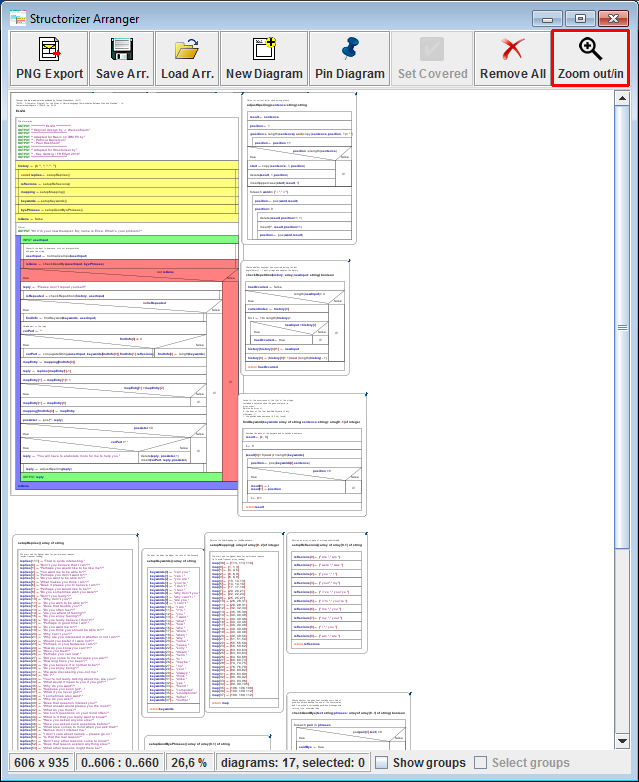Save arrangement with Save Arr. button

(122, 59)
